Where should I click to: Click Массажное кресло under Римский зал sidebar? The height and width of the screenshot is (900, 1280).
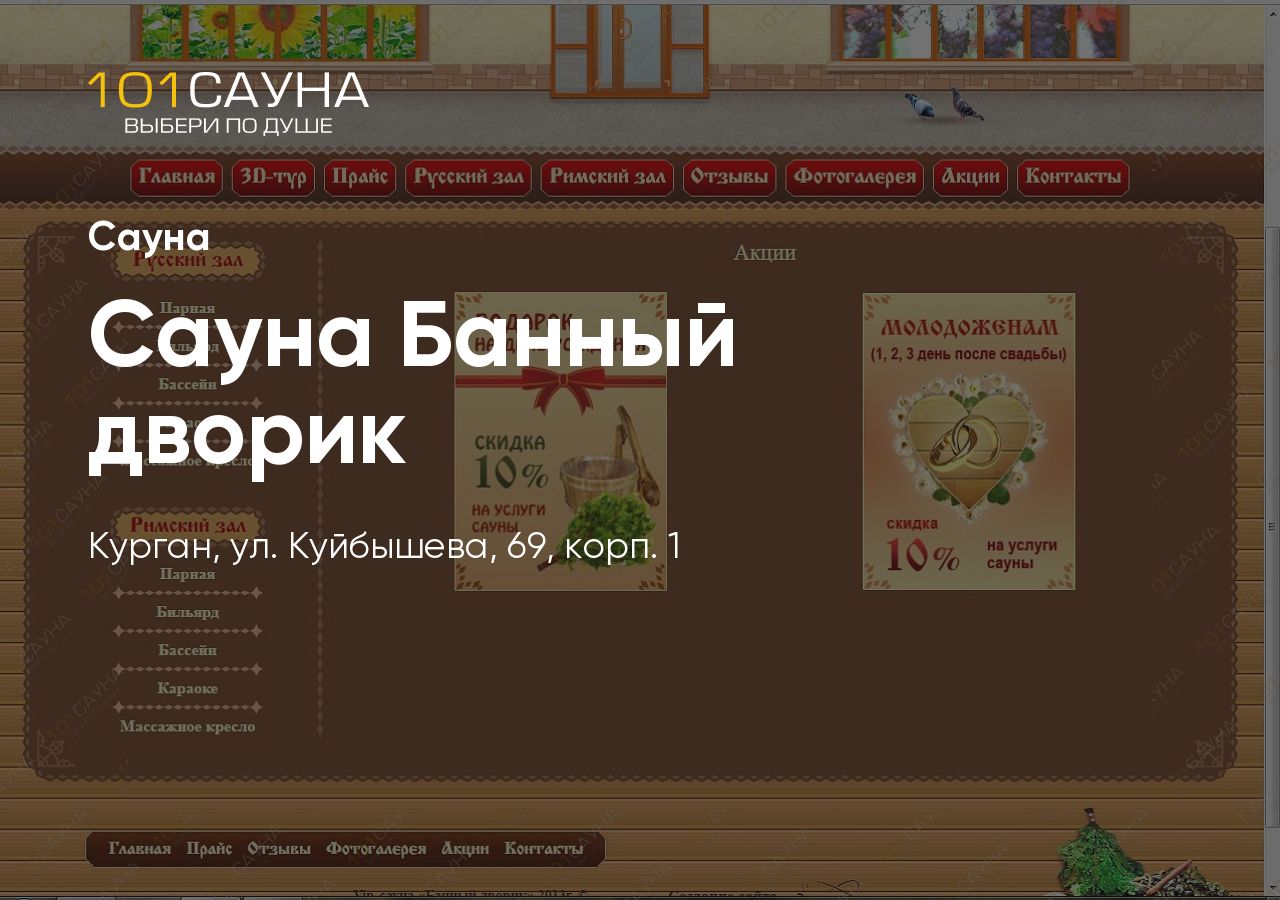[x=187, y=726]
